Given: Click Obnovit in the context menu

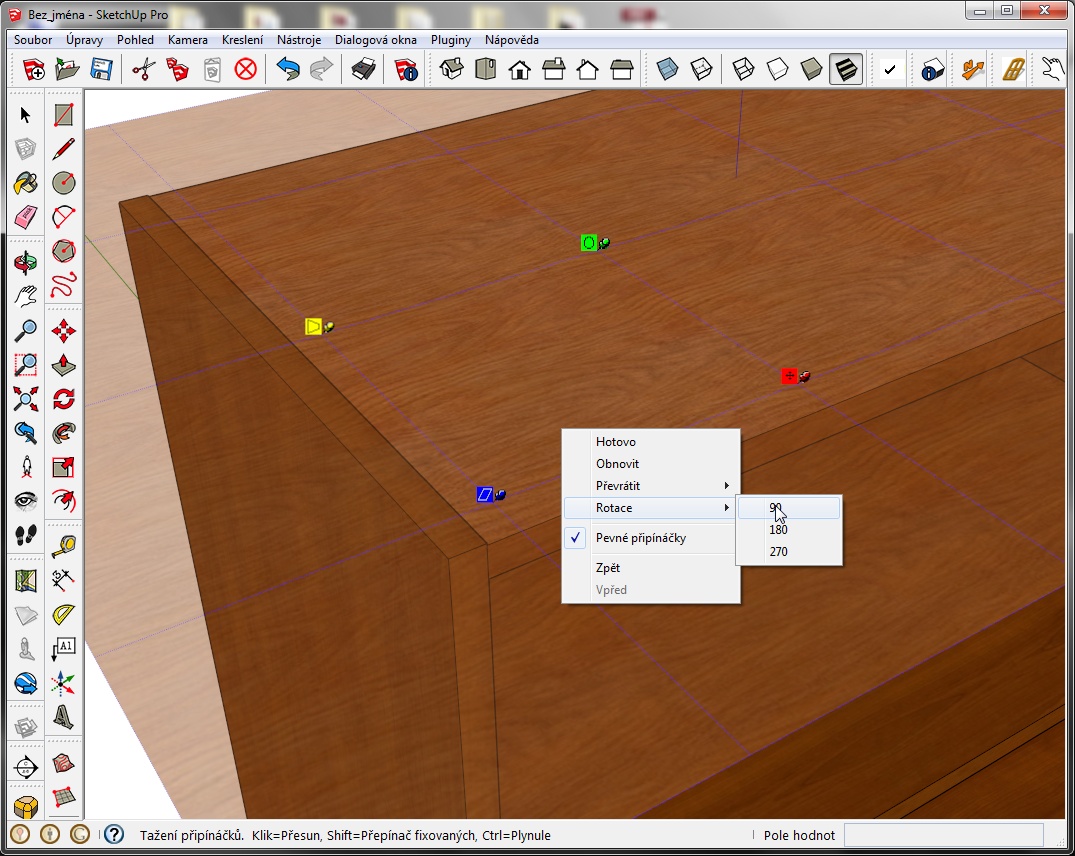Looking at the screenshot, I should tap(617, 464).
